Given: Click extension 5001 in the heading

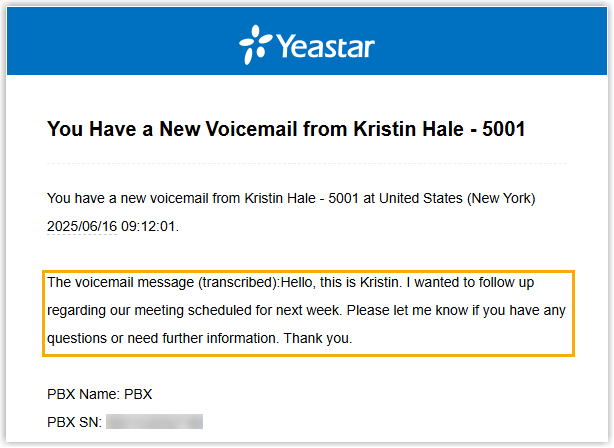Looking at the screenshot, I should click(503, 129).
